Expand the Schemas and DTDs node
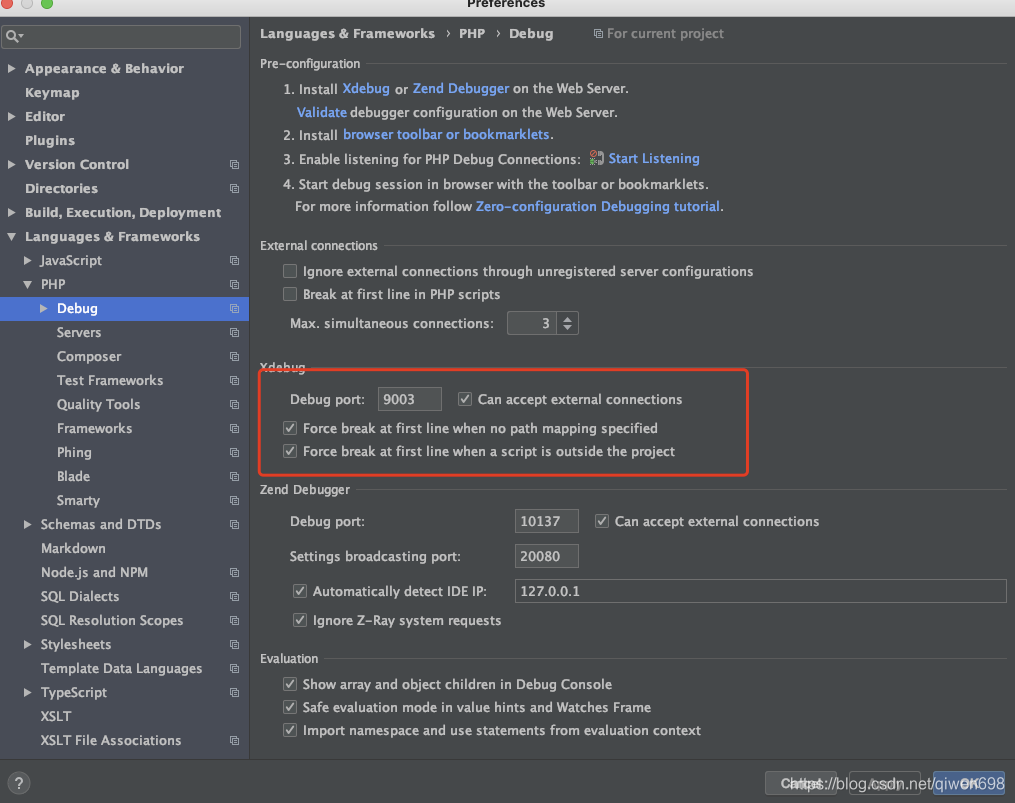 27,524
